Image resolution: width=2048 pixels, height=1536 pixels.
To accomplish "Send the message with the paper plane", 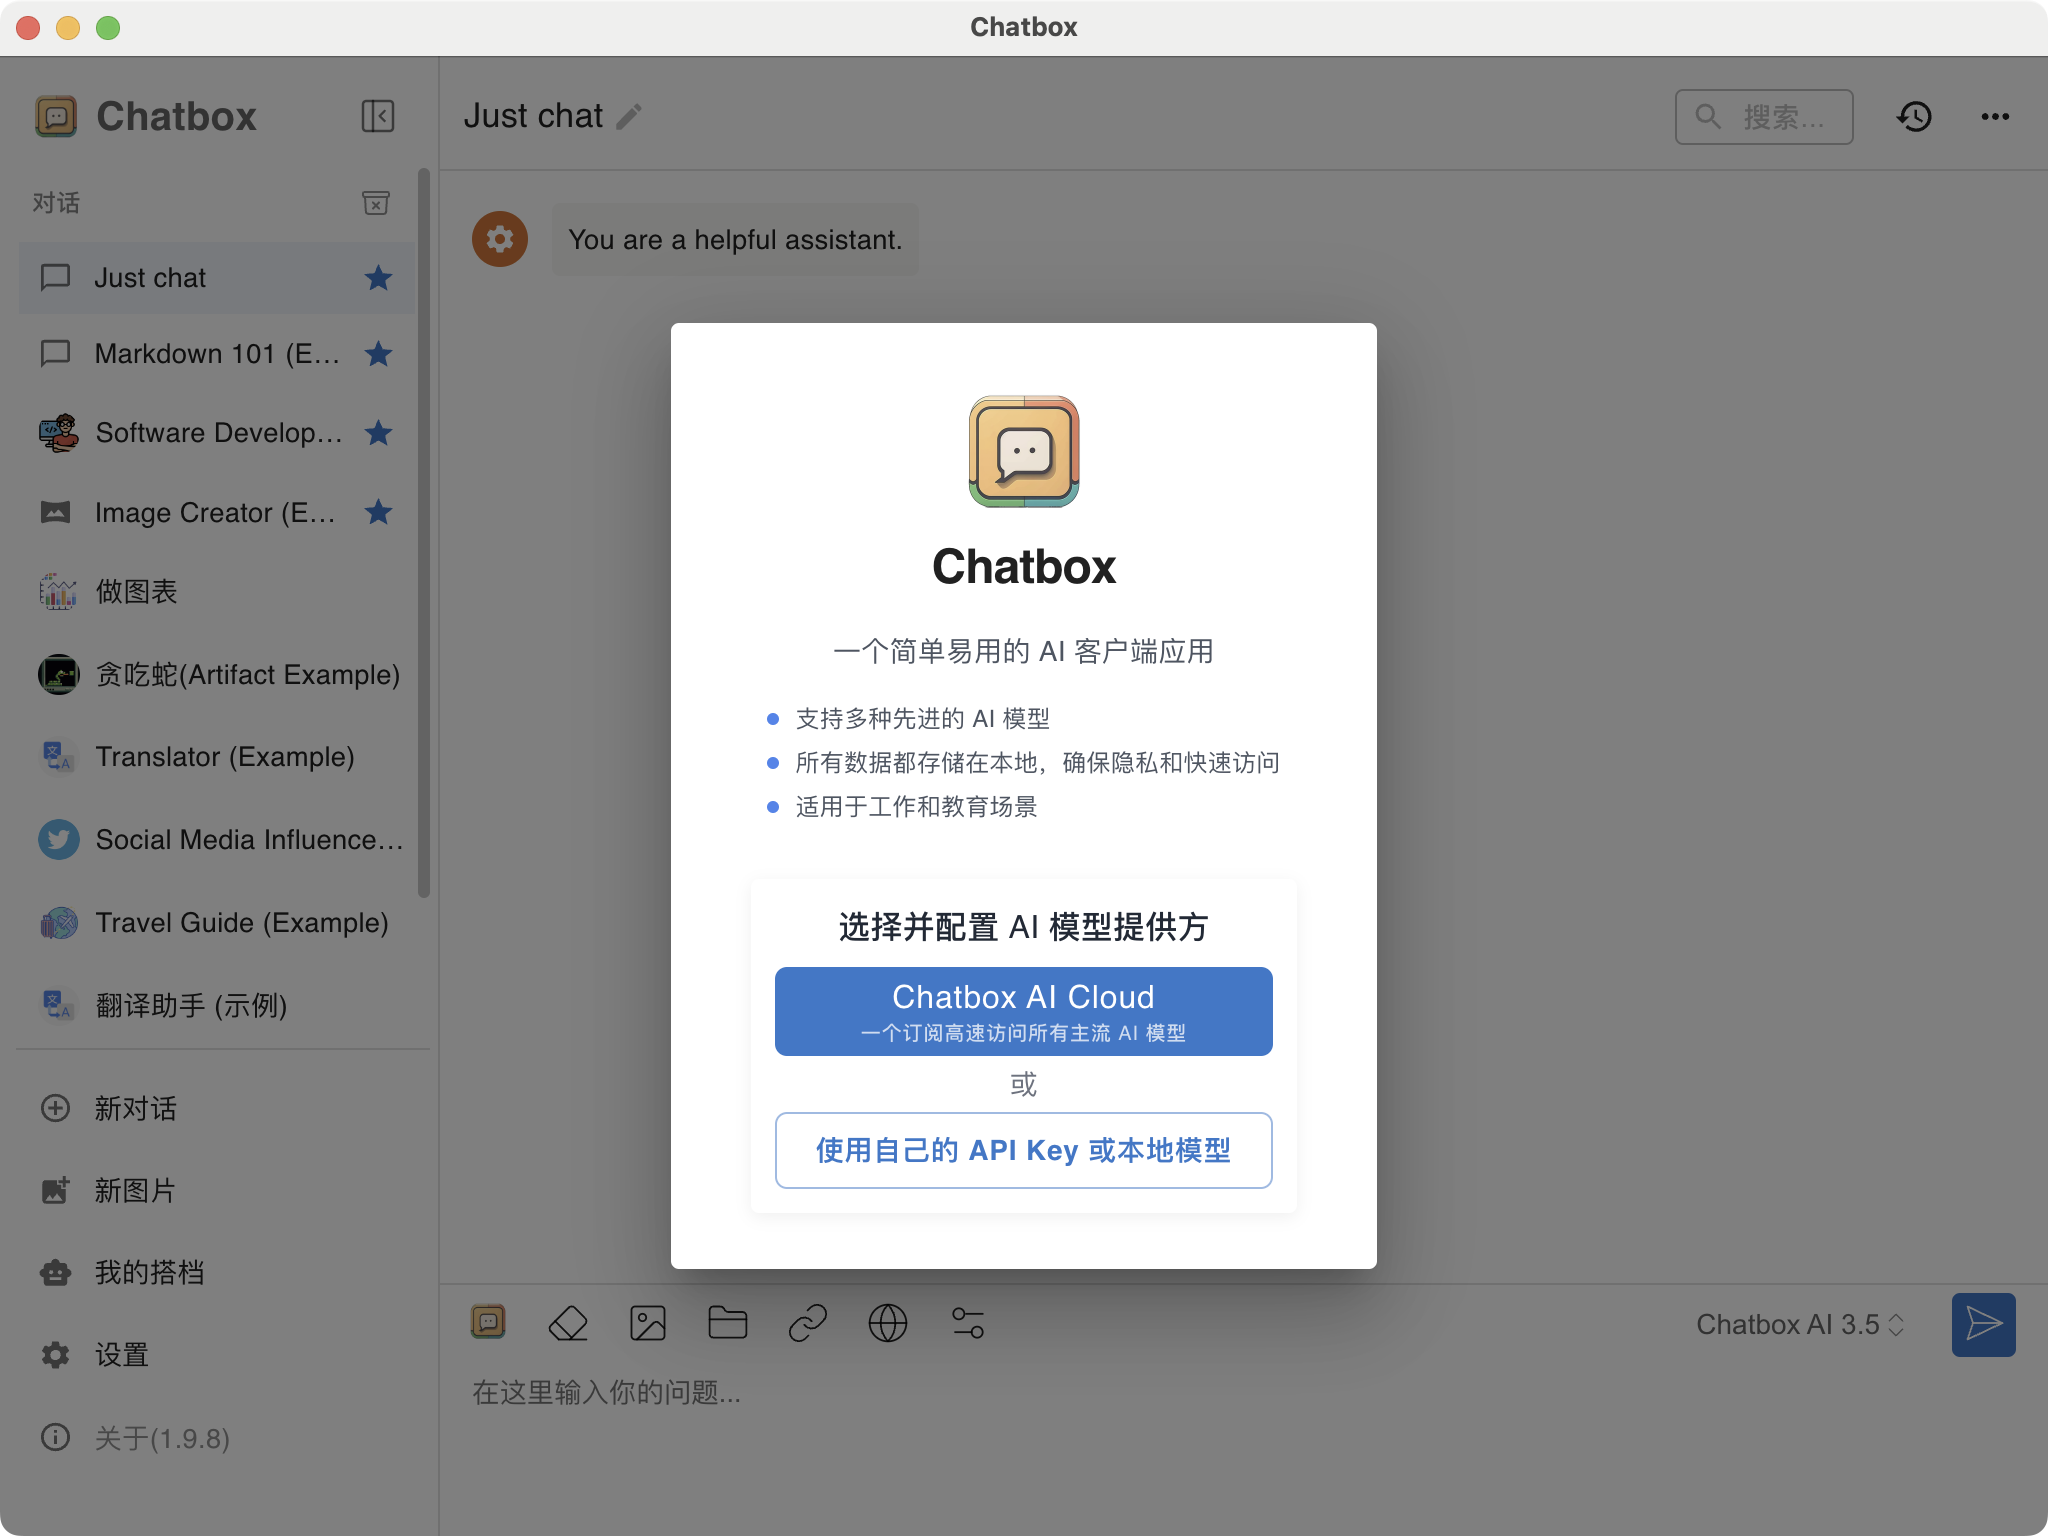I will pyautogui.click(x=1983, y=1324).
